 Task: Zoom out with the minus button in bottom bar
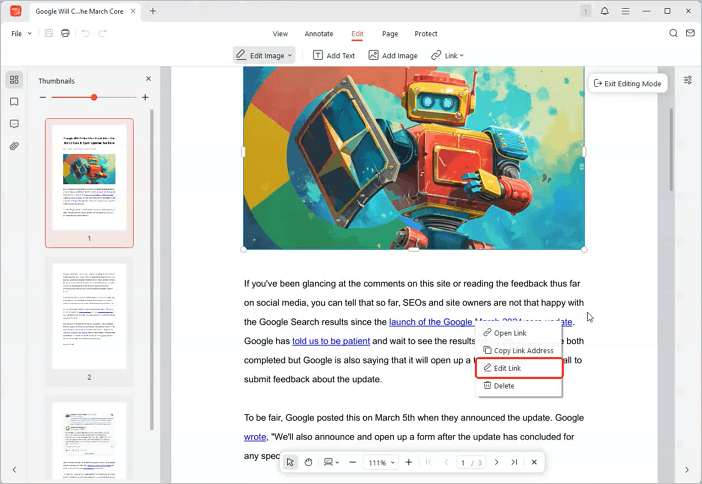pos(353,462)
